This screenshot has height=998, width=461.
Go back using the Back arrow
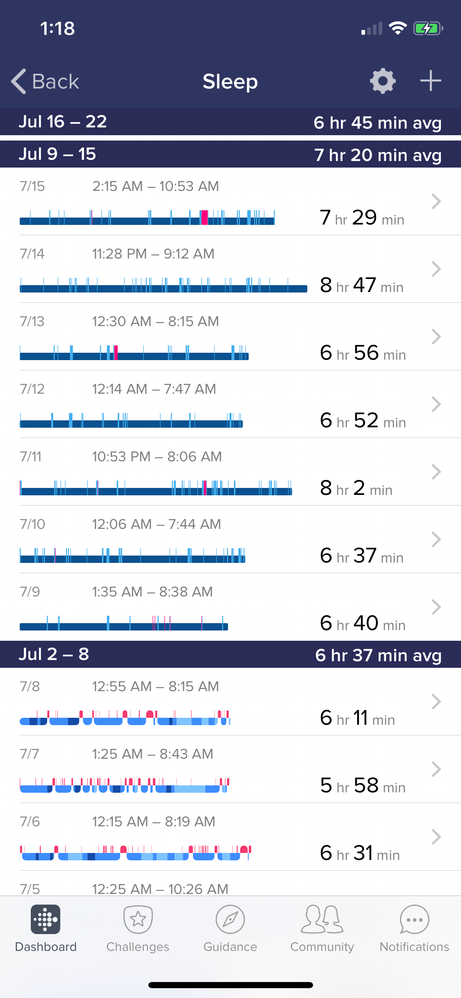coord(45,81)
